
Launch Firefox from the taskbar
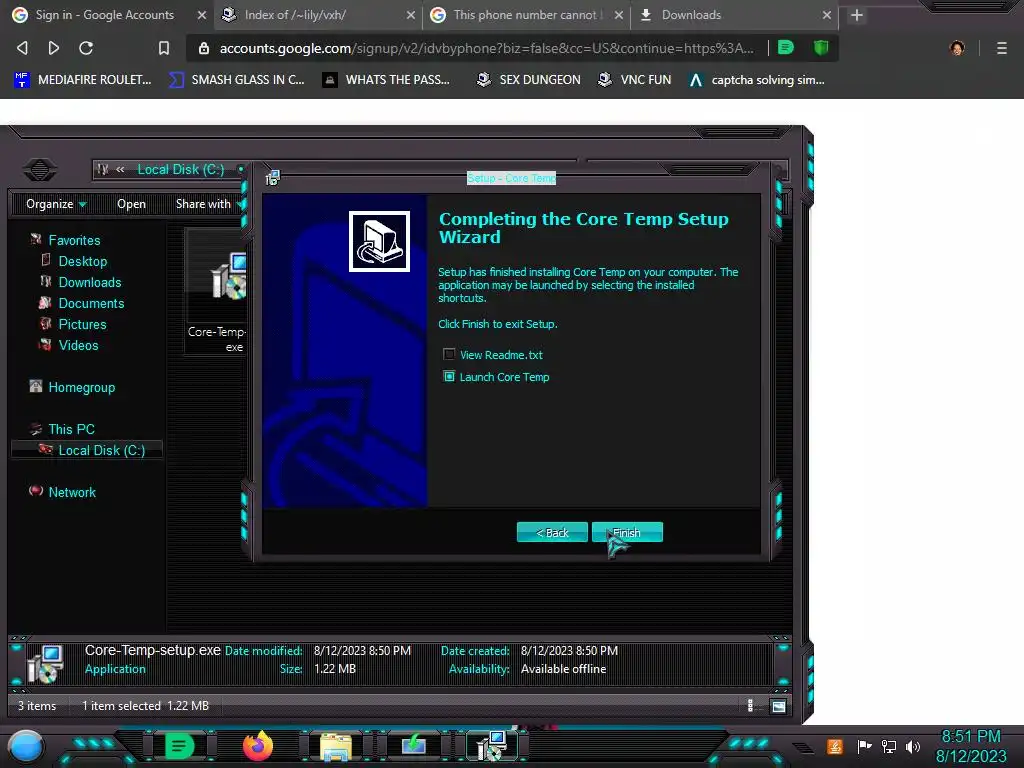pos(257,745)
